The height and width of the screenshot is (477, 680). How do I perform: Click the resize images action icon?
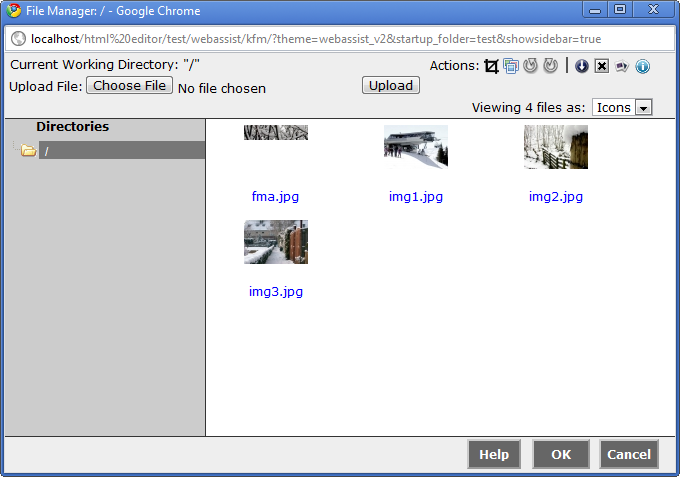[511, 66]
